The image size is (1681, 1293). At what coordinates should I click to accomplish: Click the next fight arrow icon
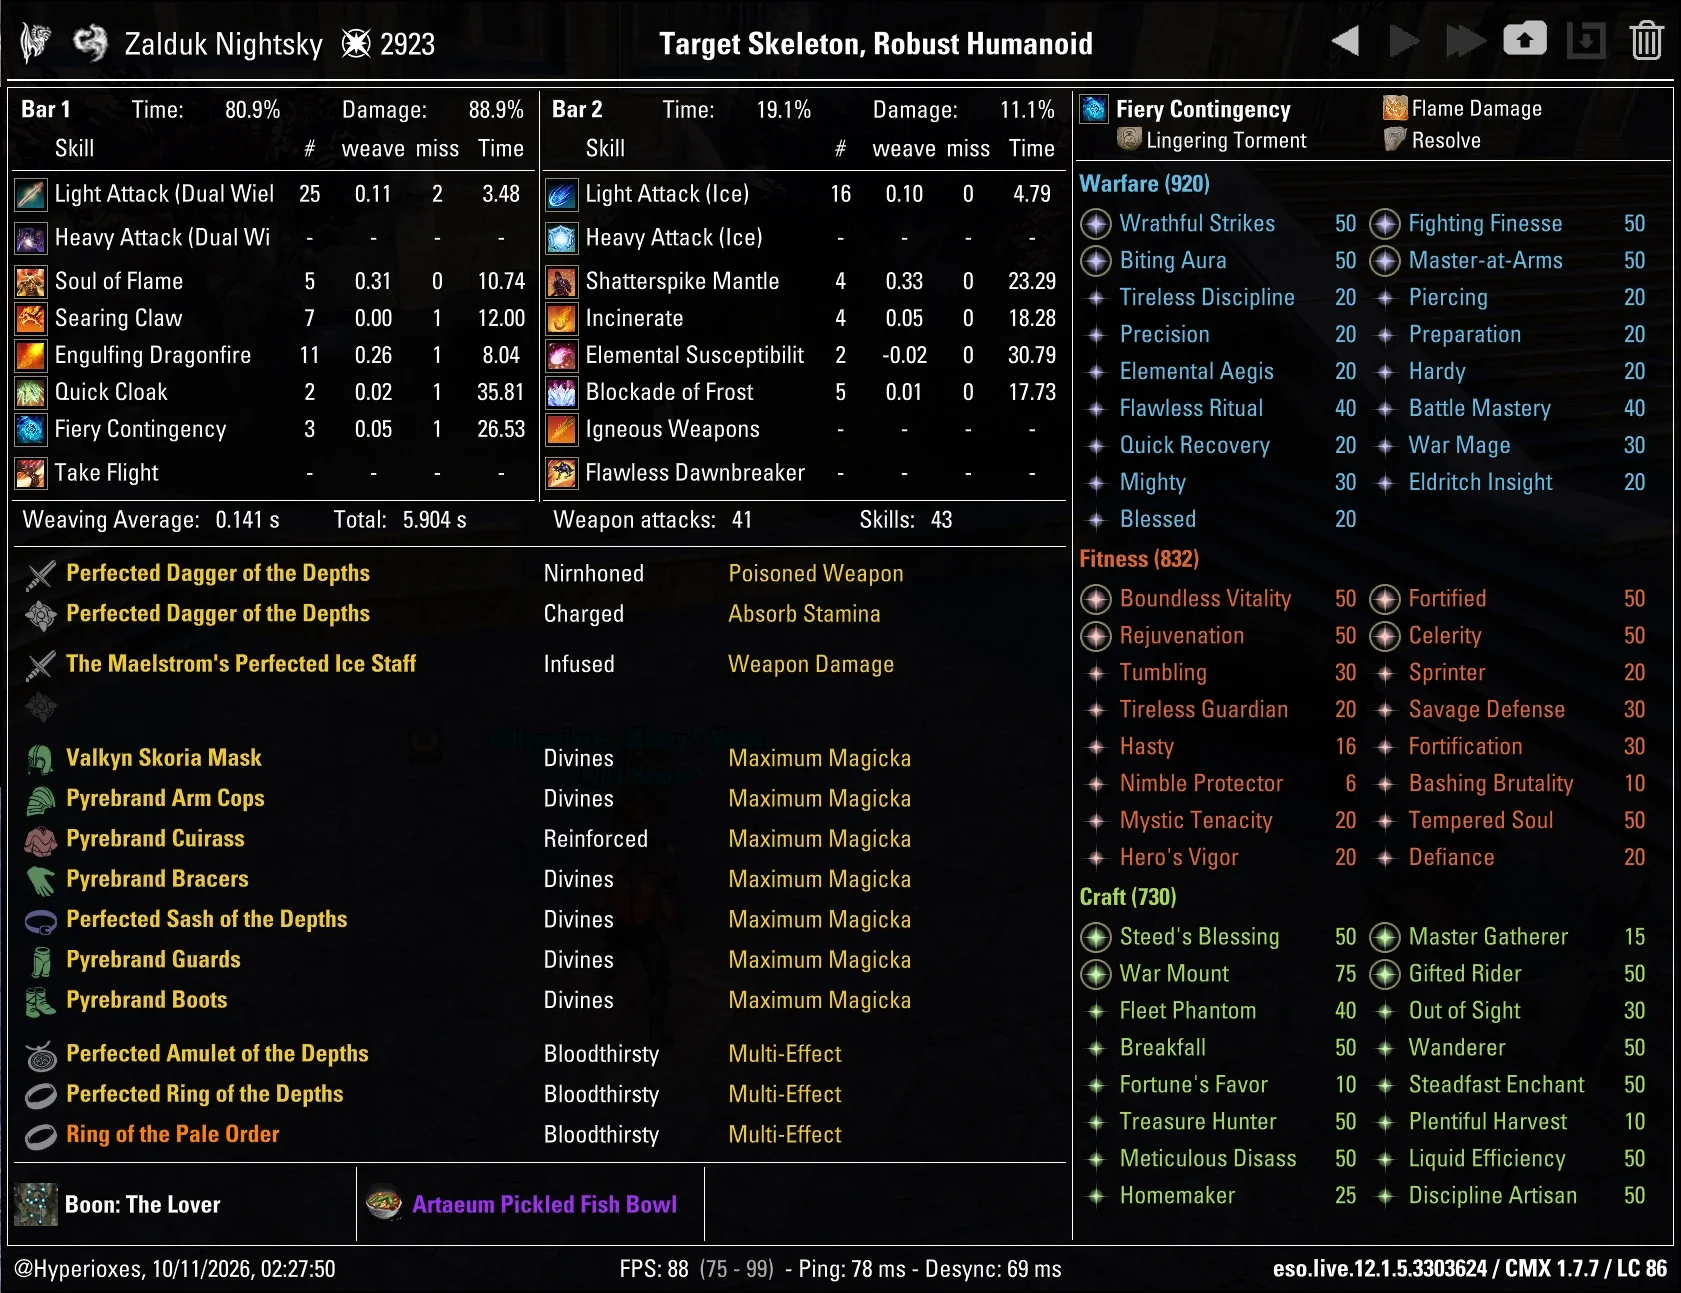pyautogui.click(x=1405, y=42)
